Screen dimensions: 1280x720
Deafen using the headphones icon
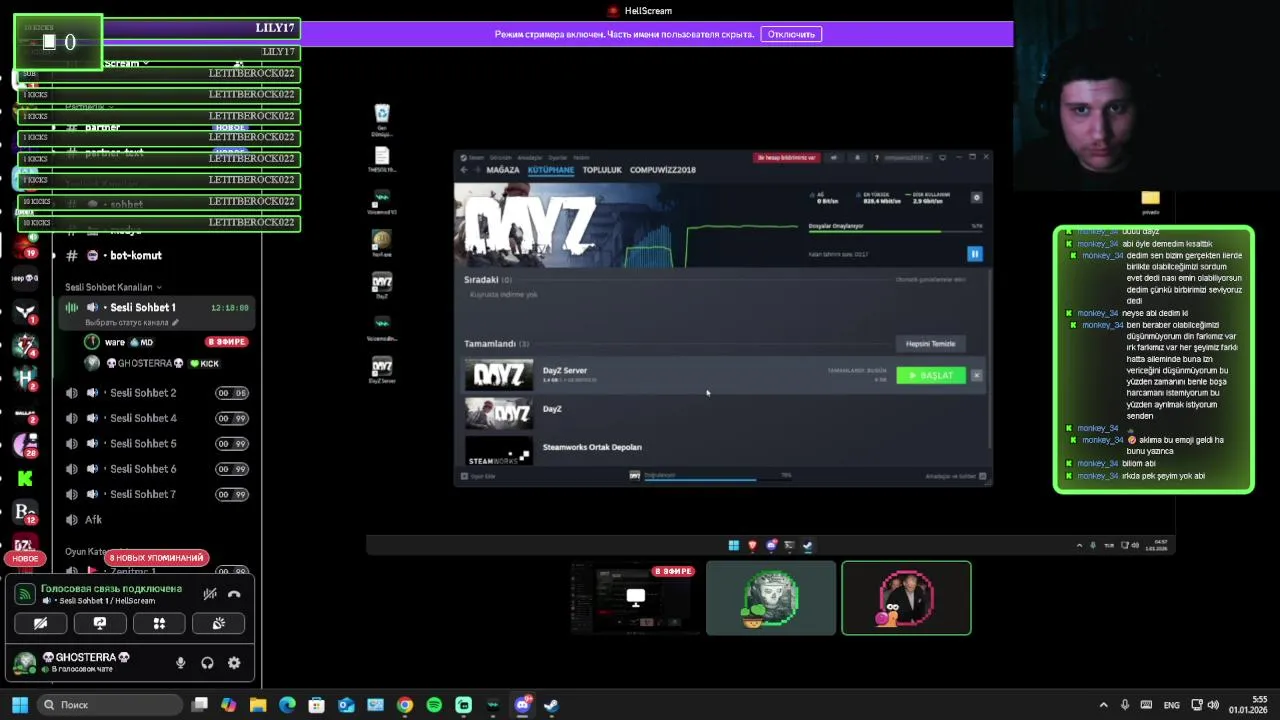click(207, 662)
